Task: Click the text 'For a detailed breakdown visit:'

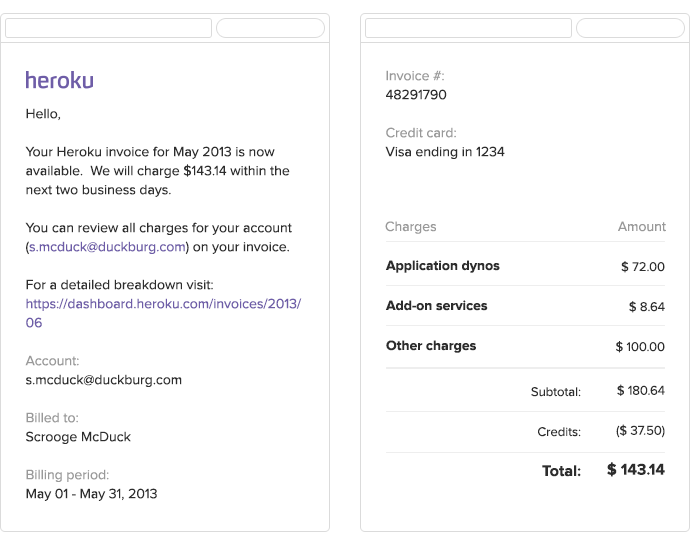Action: [x=119, y=285]
